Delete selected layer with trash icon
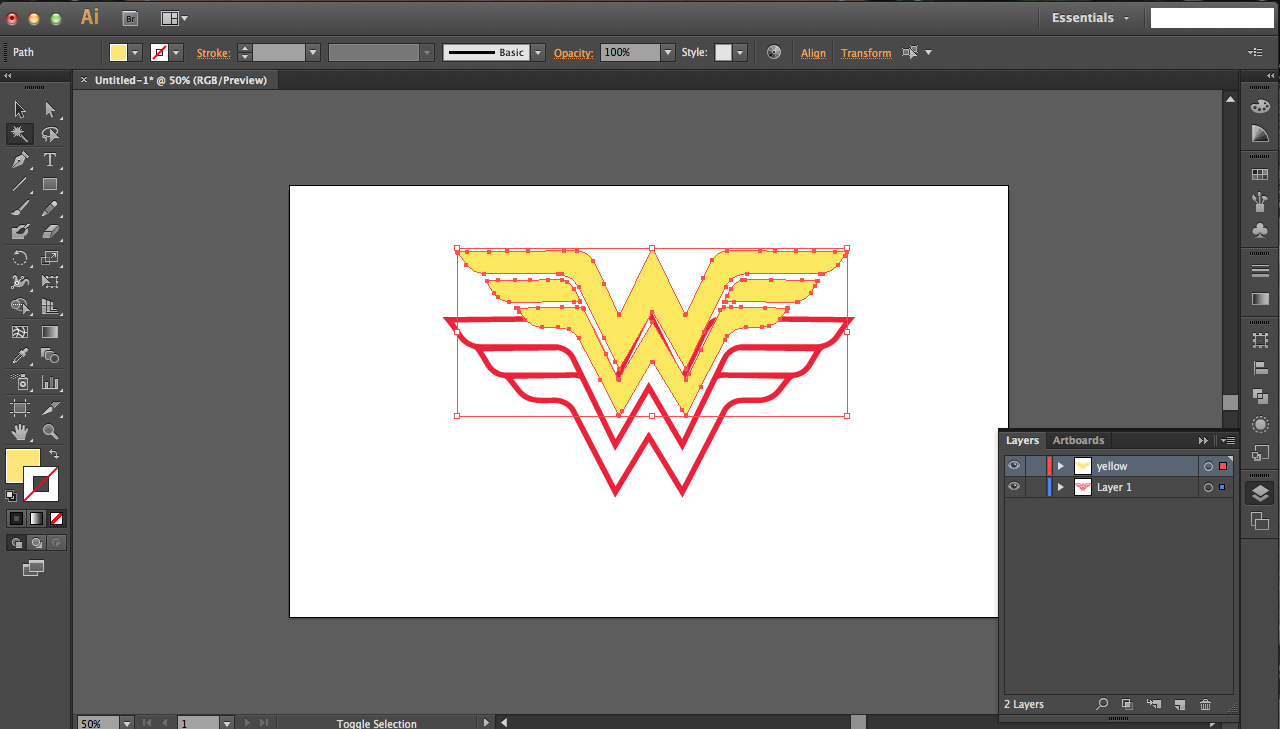The height and width of the screenshot is (729, 1280). (1205, 705)
